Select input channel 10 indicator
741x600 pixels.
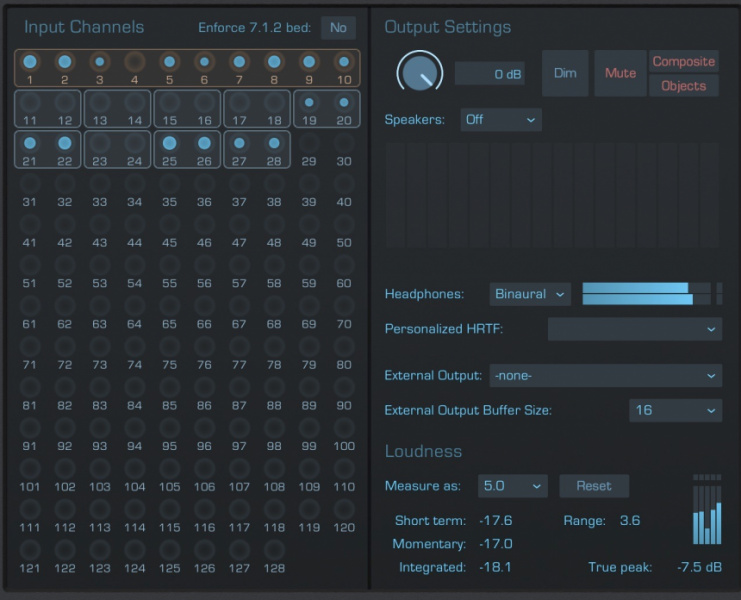click(x=344, y=62)
